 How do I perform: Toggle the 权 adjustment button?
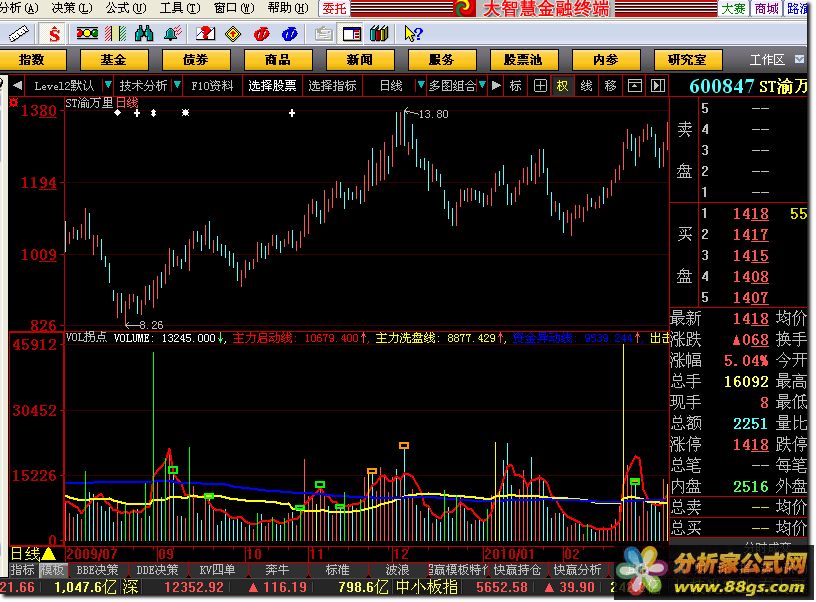tap(563, 86)
